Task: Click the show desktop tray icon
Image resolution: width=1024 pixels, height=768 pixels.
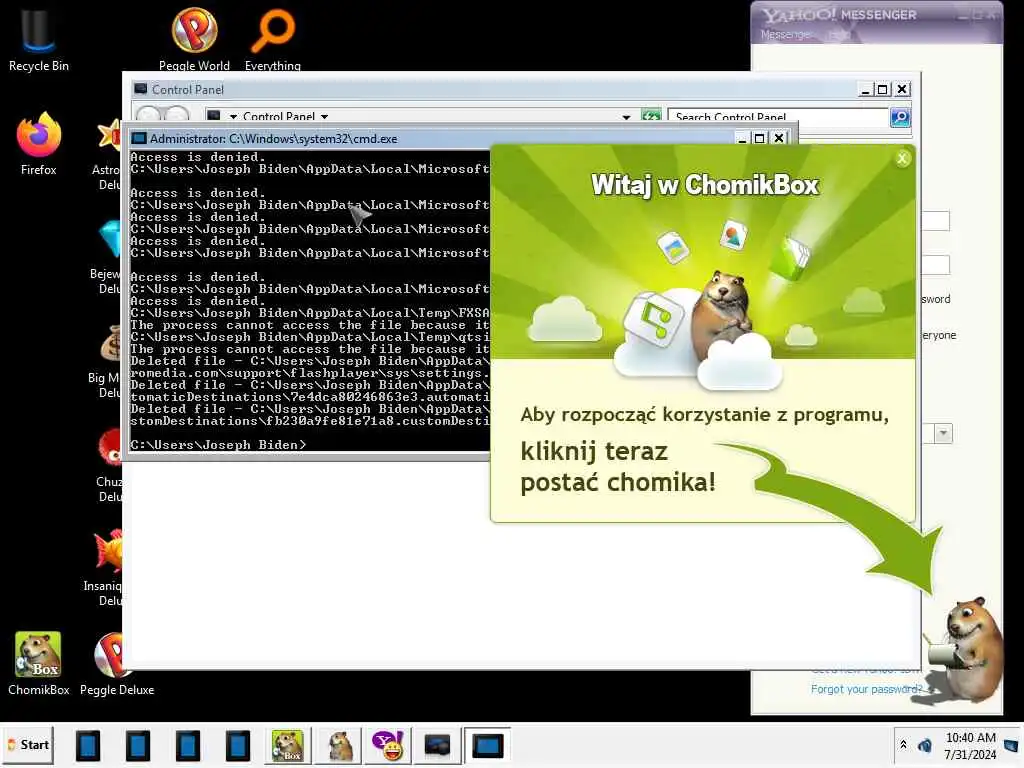Action: coord(1011,745)
